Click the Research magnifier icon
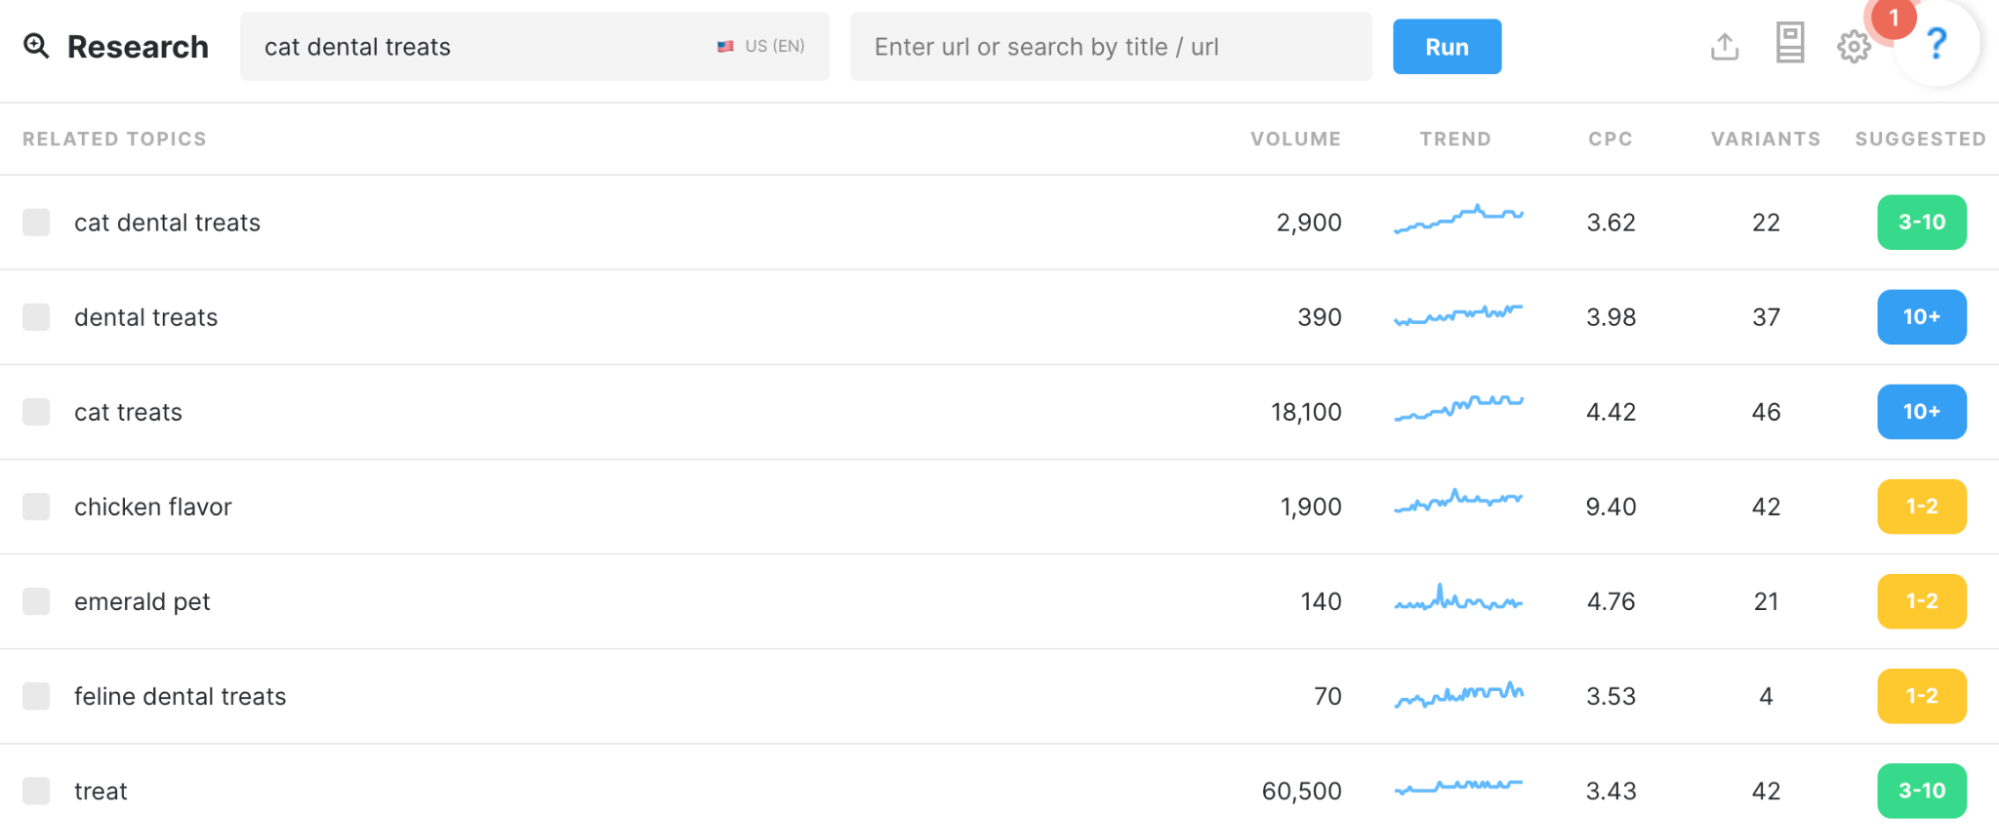 pyautogui.click(x=36, y=46)
